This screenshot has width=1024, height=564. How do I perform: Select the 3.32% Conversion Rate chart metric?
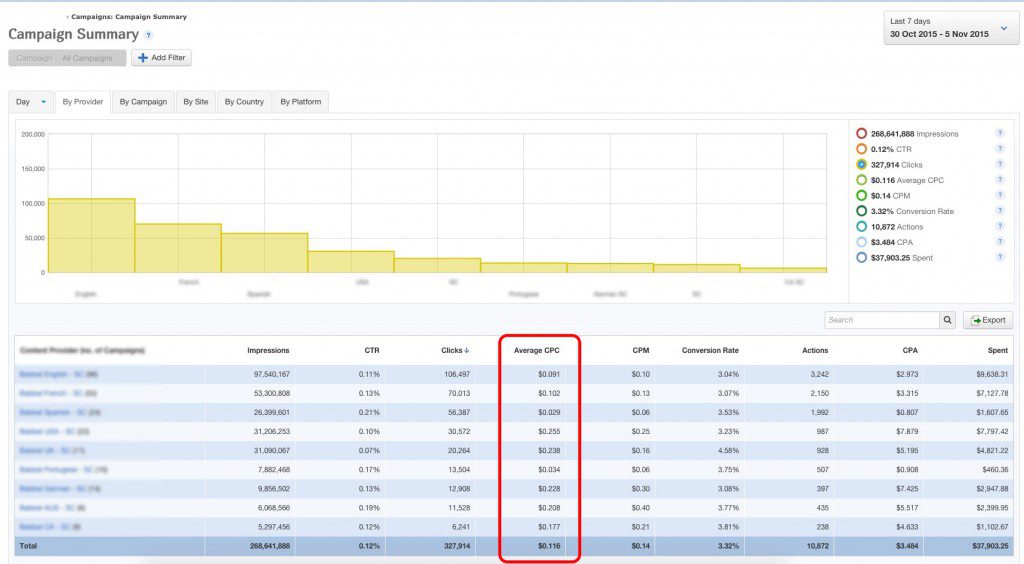[861, 211]
